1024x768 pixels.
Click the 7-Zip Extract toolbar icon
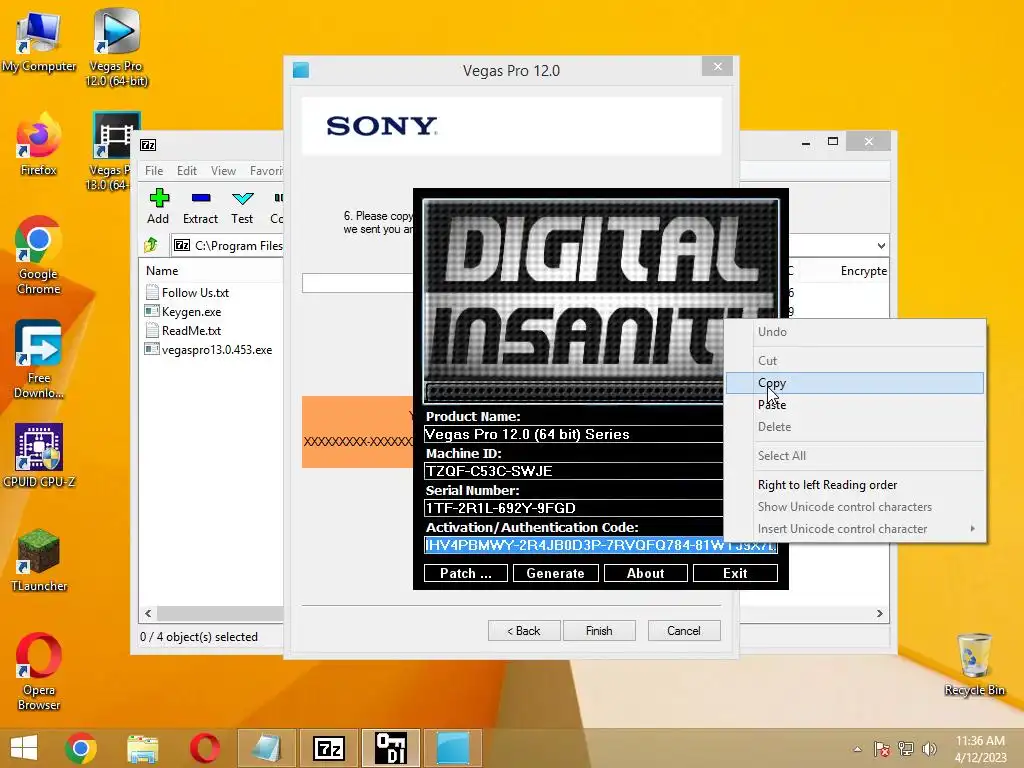pyautogui.click(x=200, y=206)
